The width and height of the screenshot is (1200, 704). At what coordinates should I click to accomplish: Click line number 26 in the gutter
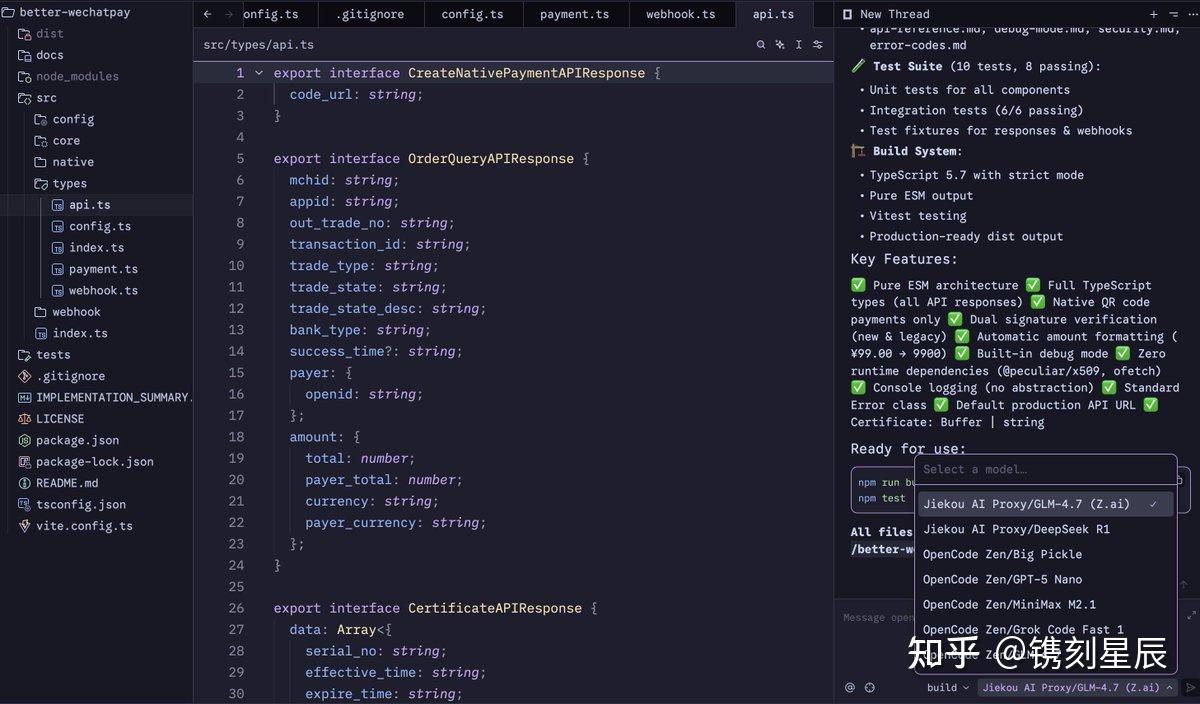(x=236, y=608)
